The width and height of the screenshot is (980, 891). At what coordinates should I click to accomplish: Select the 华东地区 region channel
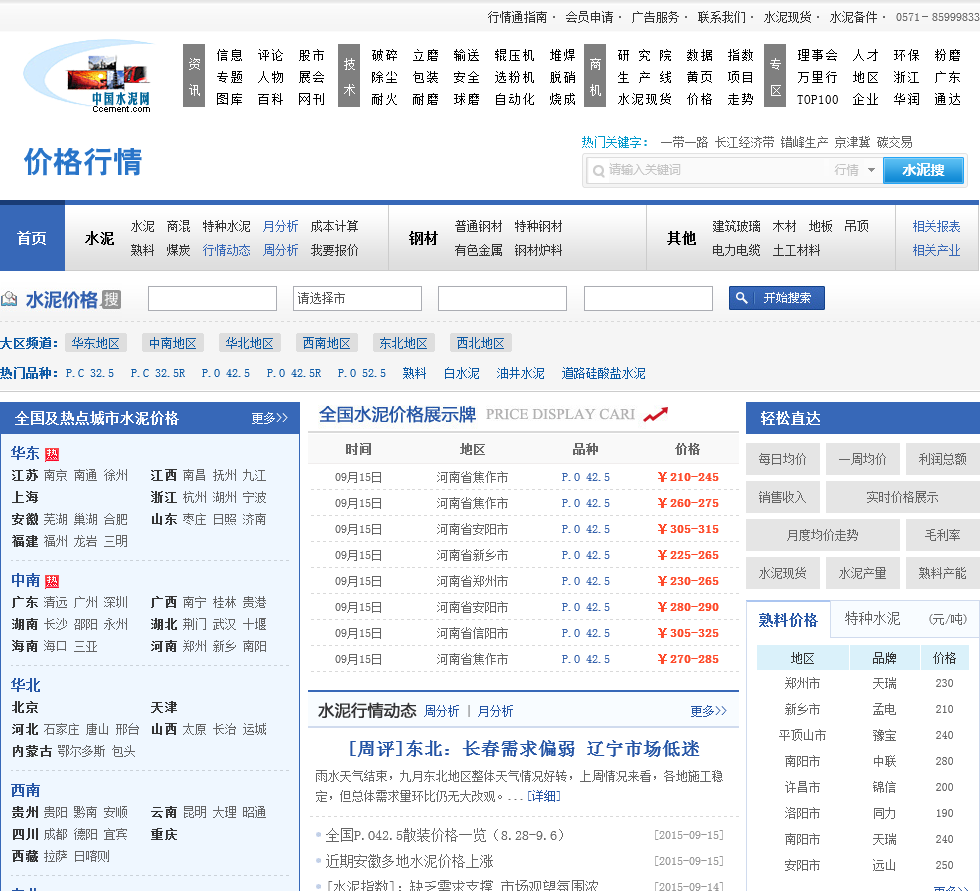(x=96, y=343)
